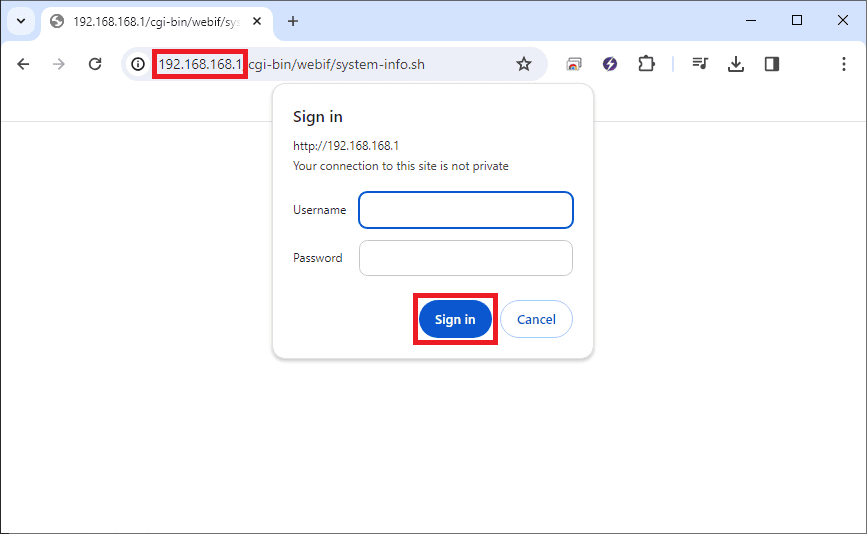The width and height of the screenshot is (867, 534).
Task: View site information icon in address bar
Action: 139,64
